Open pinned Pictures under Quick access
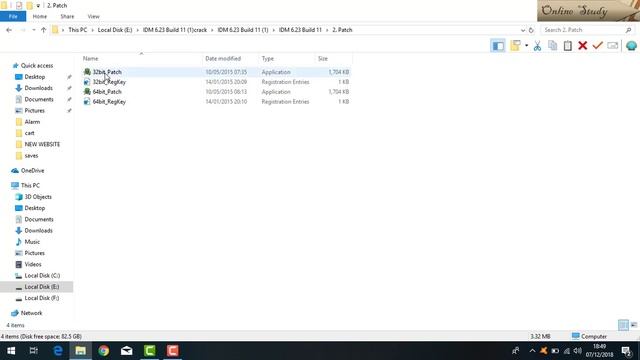Image resolution: width=640 pixels, height=360 pixels. 34,110
